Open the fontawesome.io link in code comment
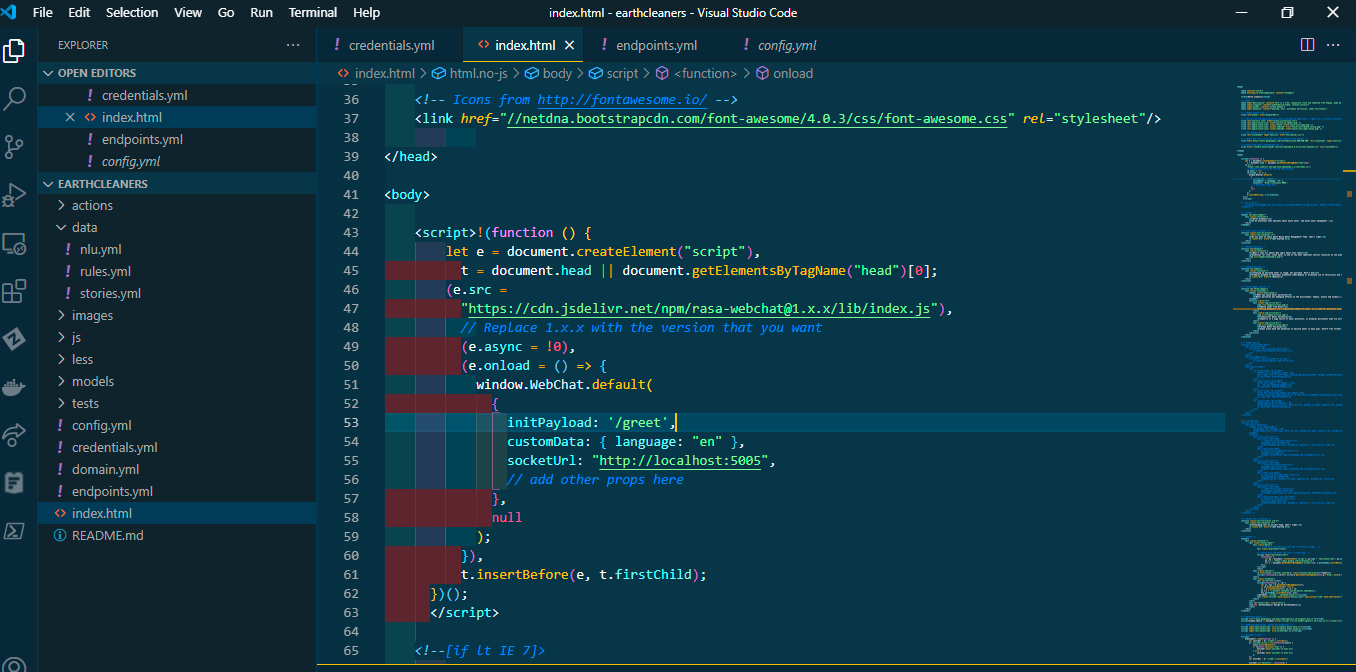This screenshot has height=672, width=1356. coord(622,99)
